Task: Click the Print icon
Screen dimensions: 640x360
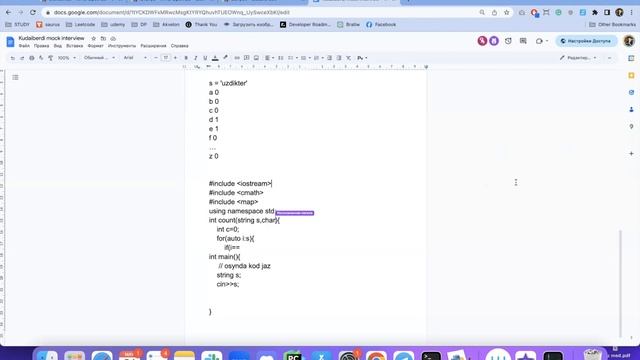Action: (31, 58)
